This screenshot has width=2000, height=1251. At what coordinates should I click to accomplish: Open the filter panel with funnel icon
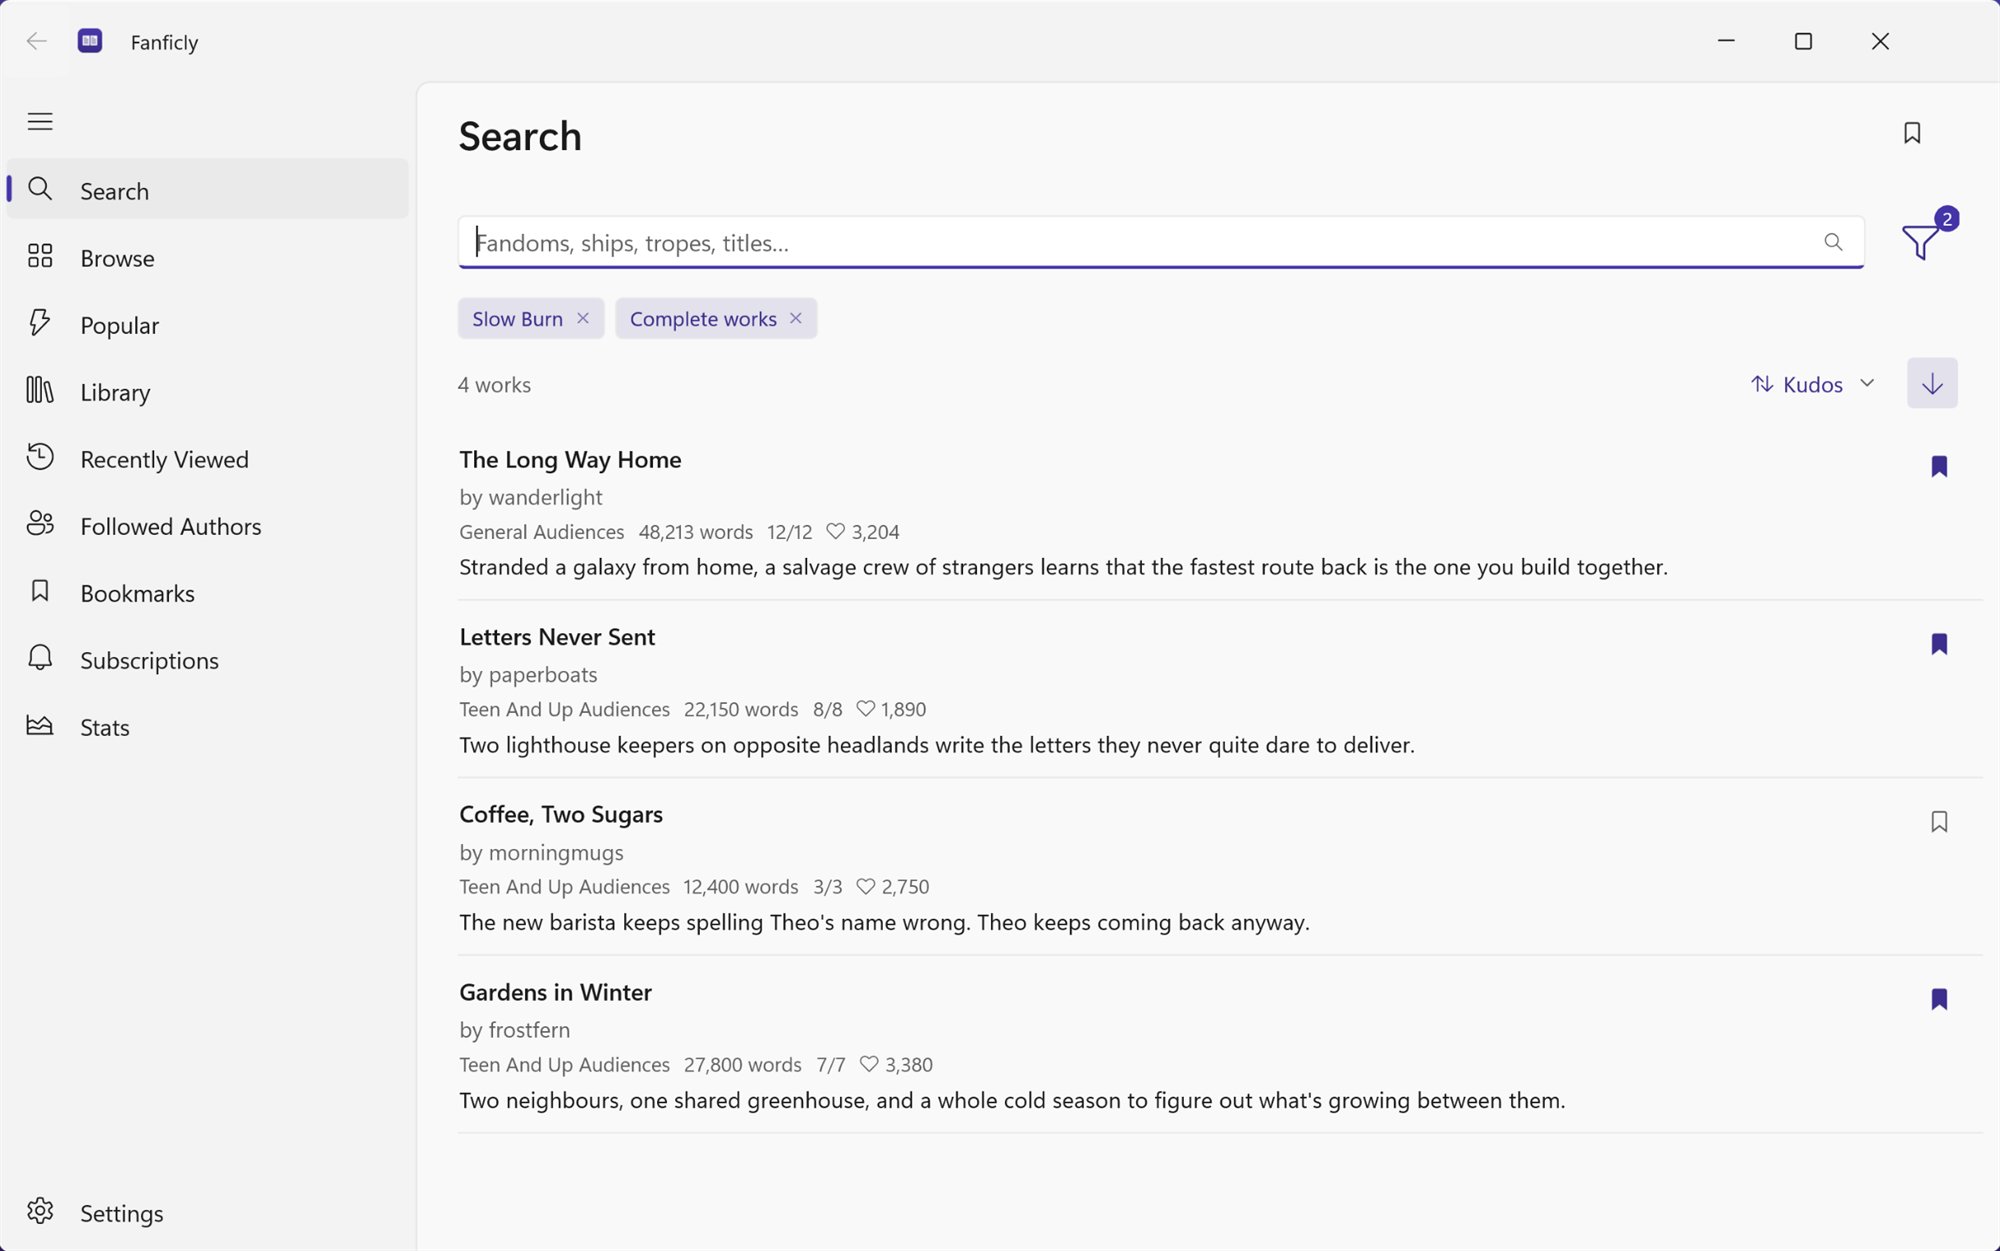click(x=1922, y=241)
